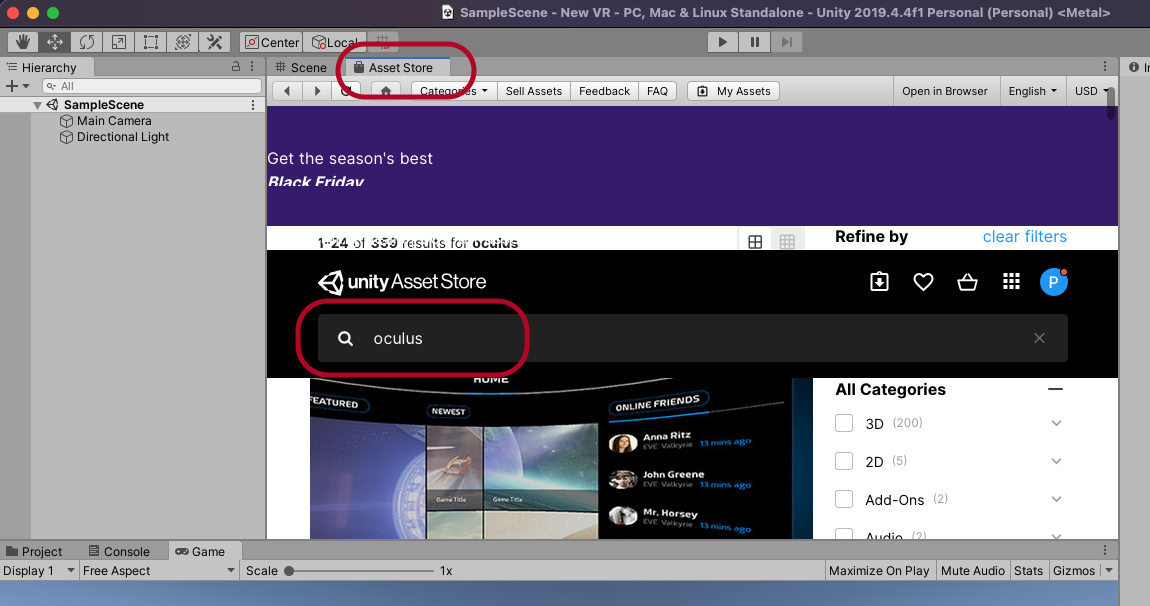The width and height of the screenshot is (1150, 606).
Task: Open Sell Assets page
Action: (533, 91)
